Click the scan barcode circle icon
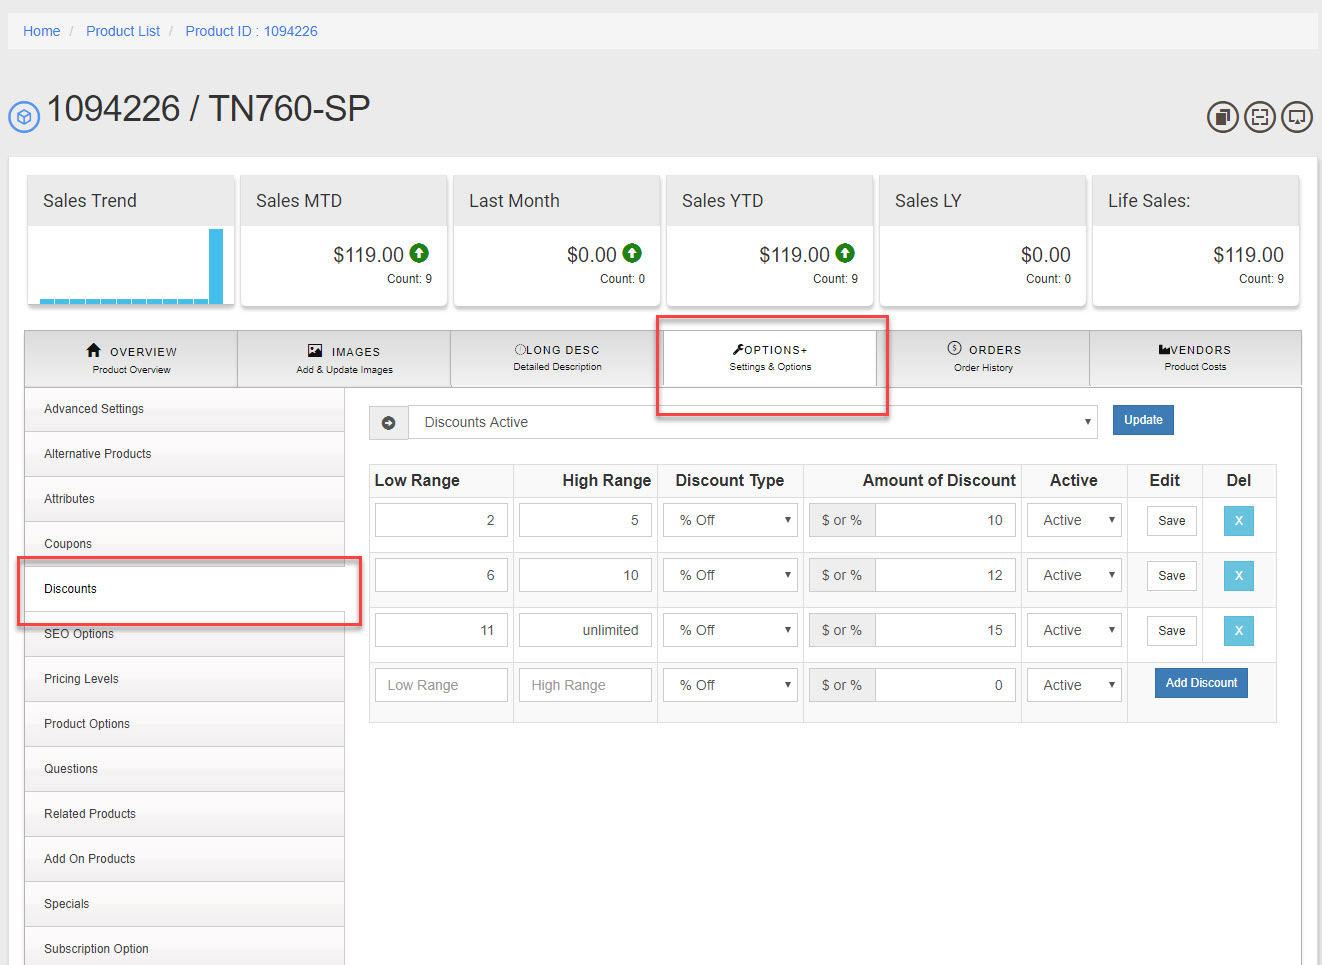1322x965 pixels. pyautogui.click(x=1260, y=117)
